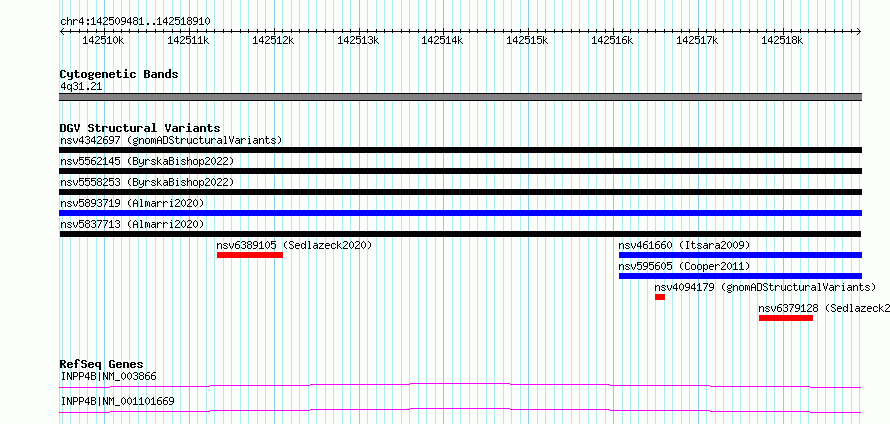
Task: Select the red bar for nsv6379128
Action: 786,318
